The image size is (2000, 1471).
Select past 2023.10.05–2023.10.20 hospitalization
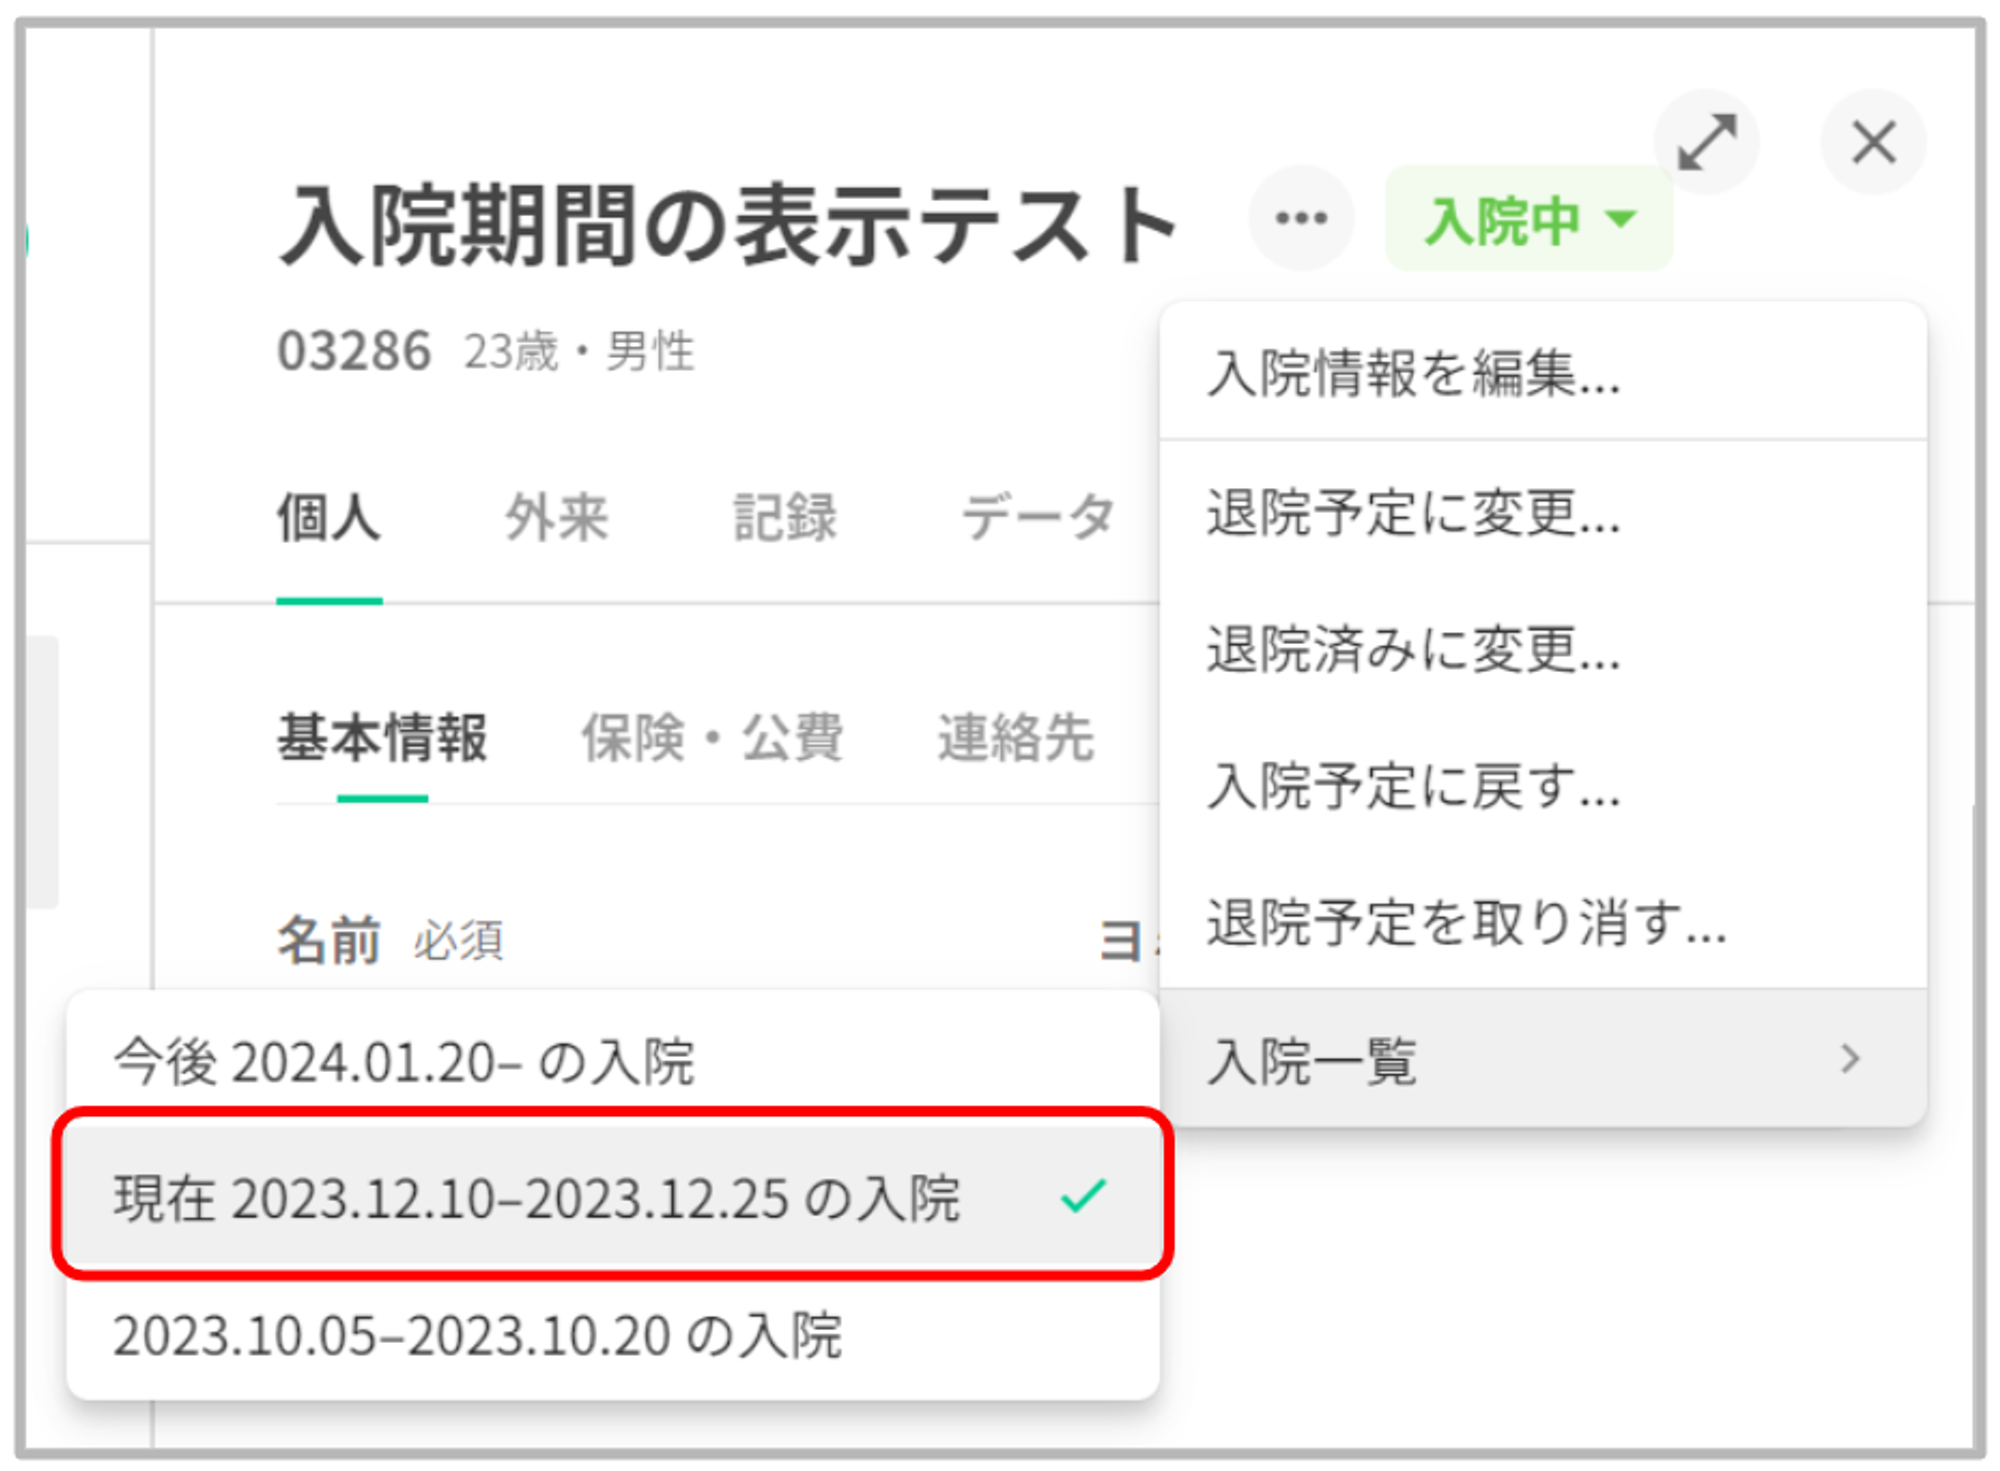(477, 1335)
